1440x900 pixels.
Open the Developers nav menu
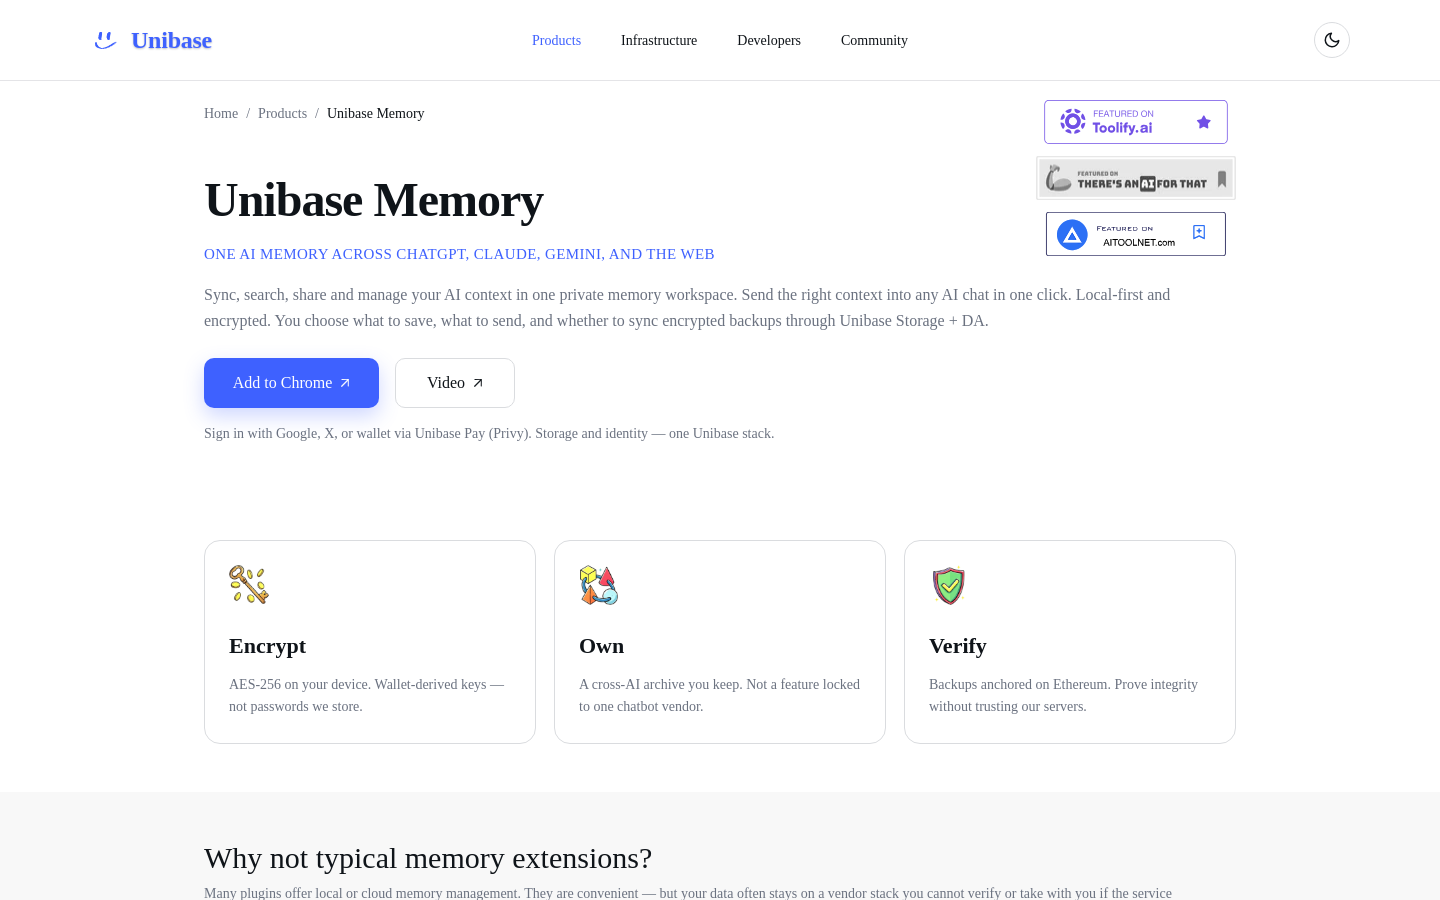click(x=769, y=40)
